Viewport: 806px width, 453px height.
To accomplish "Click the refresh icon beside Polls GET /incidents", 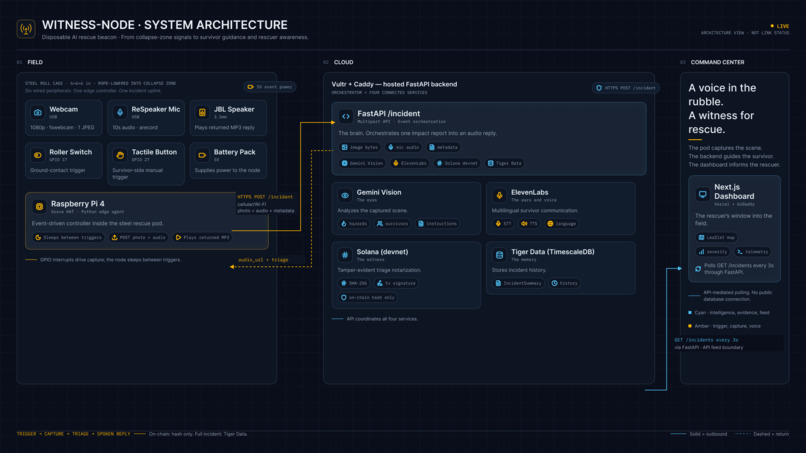I will (x=698, y=269).
